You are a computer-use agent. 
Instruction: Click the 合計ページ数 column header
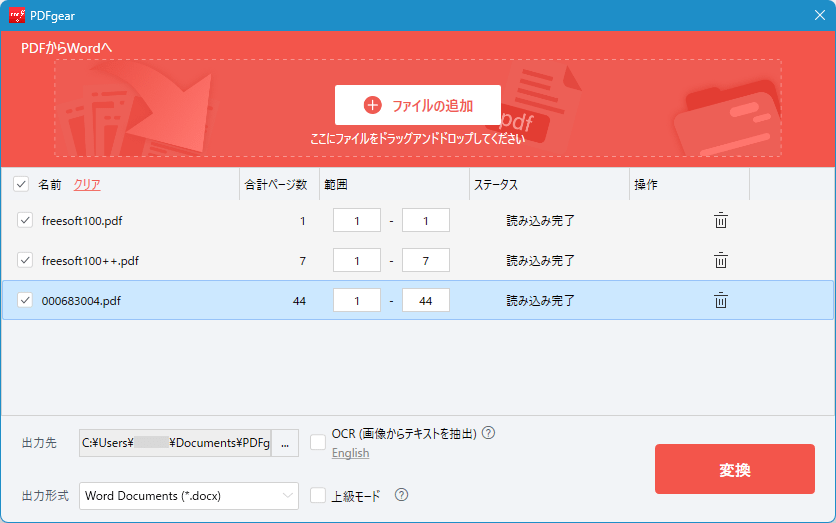[276, 184]
